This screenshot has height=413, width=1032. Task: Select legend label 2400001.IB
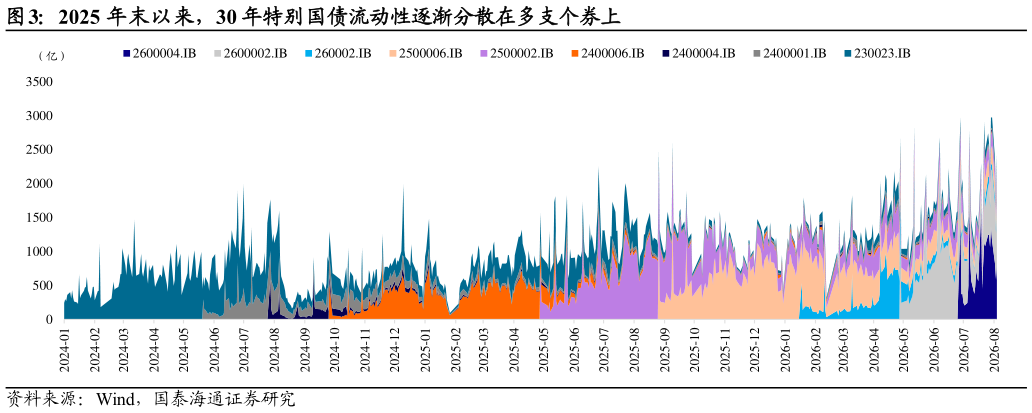pos(793,54)
